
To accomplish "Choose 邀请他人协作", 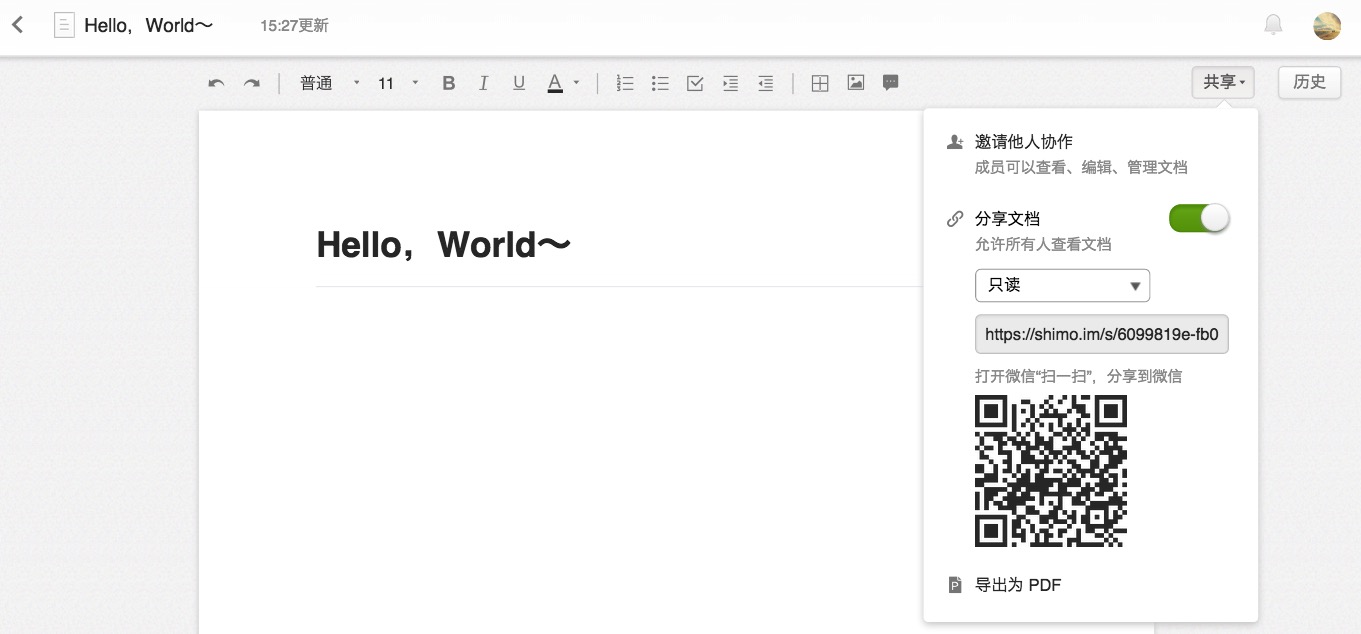I will pyautogui.click(x=1024, y=142).
